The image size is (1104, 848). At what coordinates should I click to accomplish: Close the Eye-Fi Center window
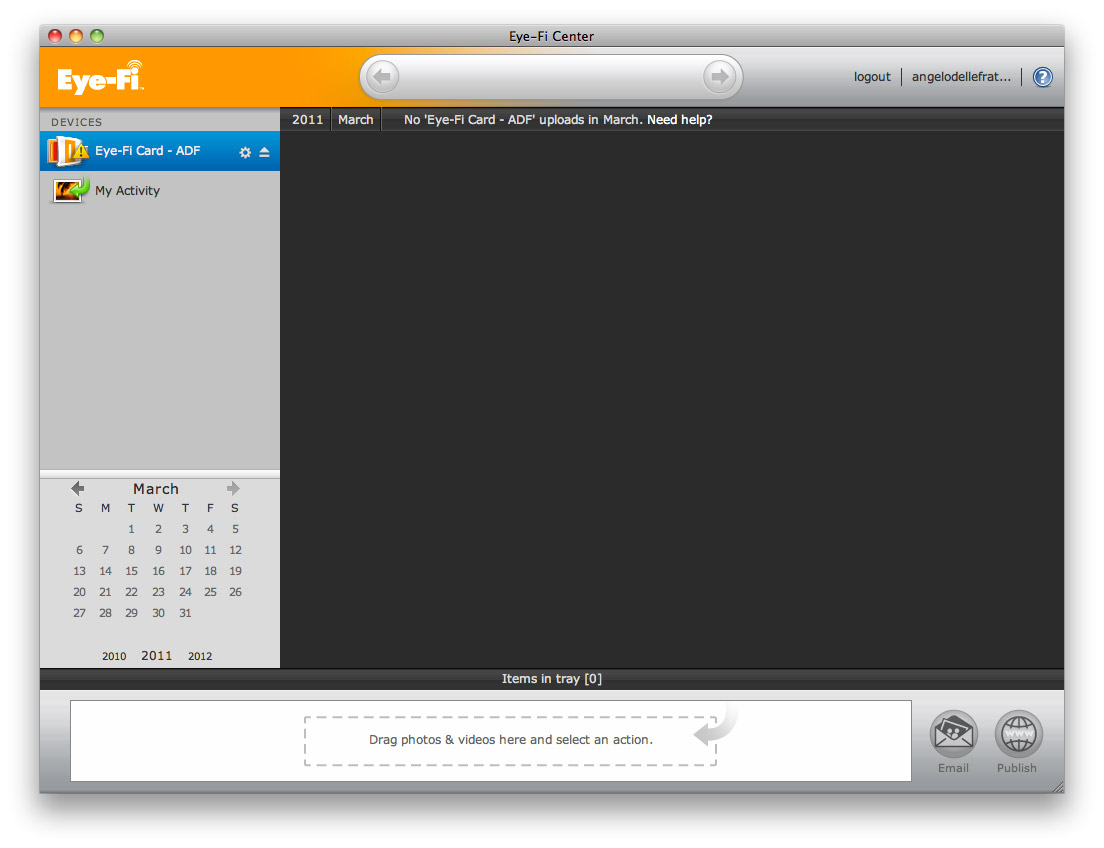(x=55, y=36)
